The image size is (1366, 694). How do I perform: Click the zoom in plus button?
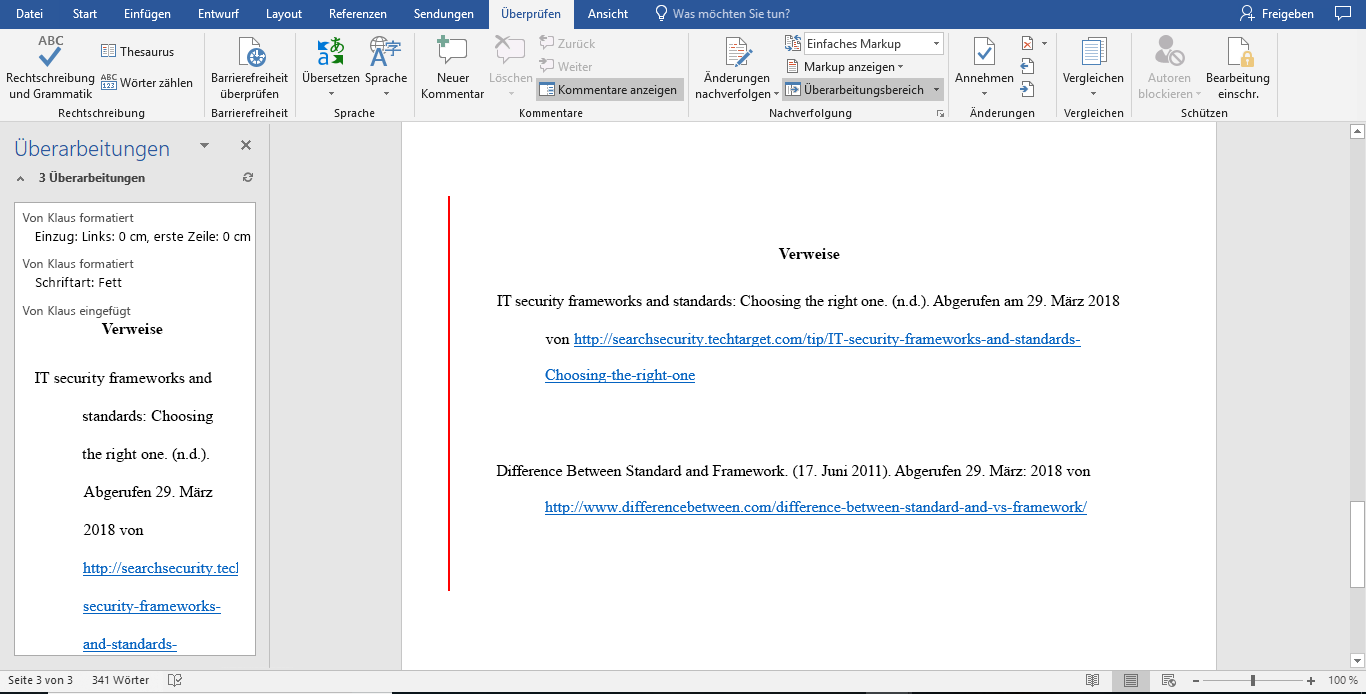point(1311,680)
